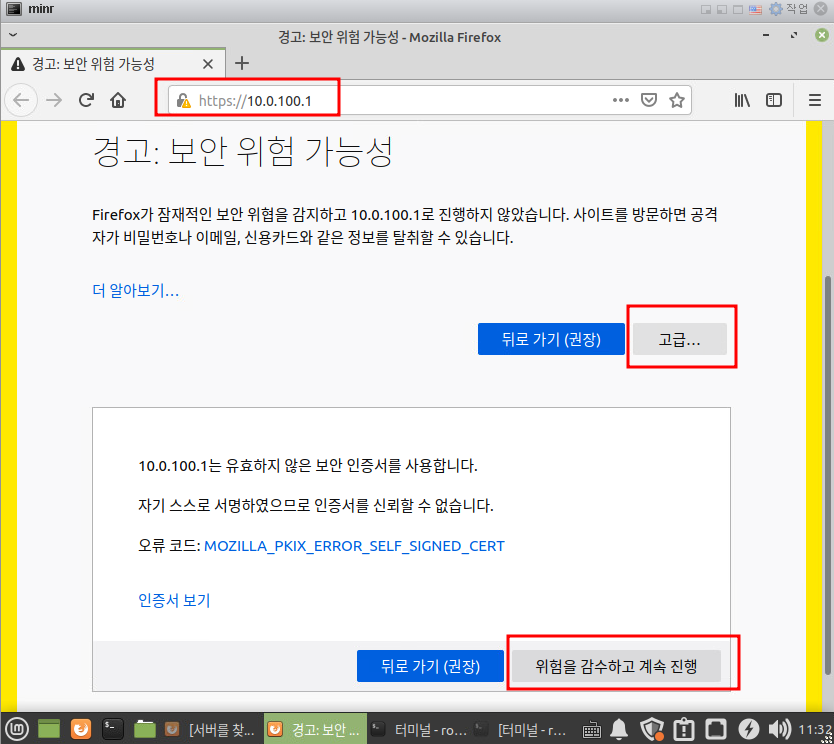Open the update manager shield icon
Image resolution: width=834 pixels, height=744 pixels.
click(652, 729)
